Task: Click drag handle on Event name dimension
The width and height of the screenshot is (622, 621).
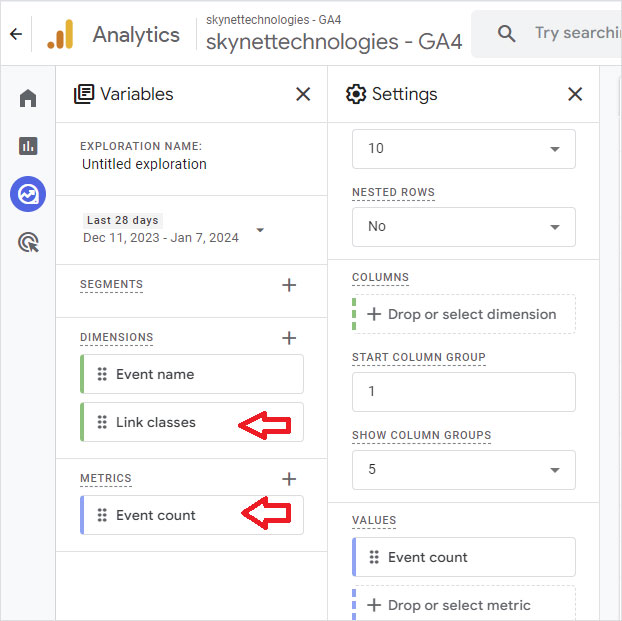Action: click(x=102, y=374)
